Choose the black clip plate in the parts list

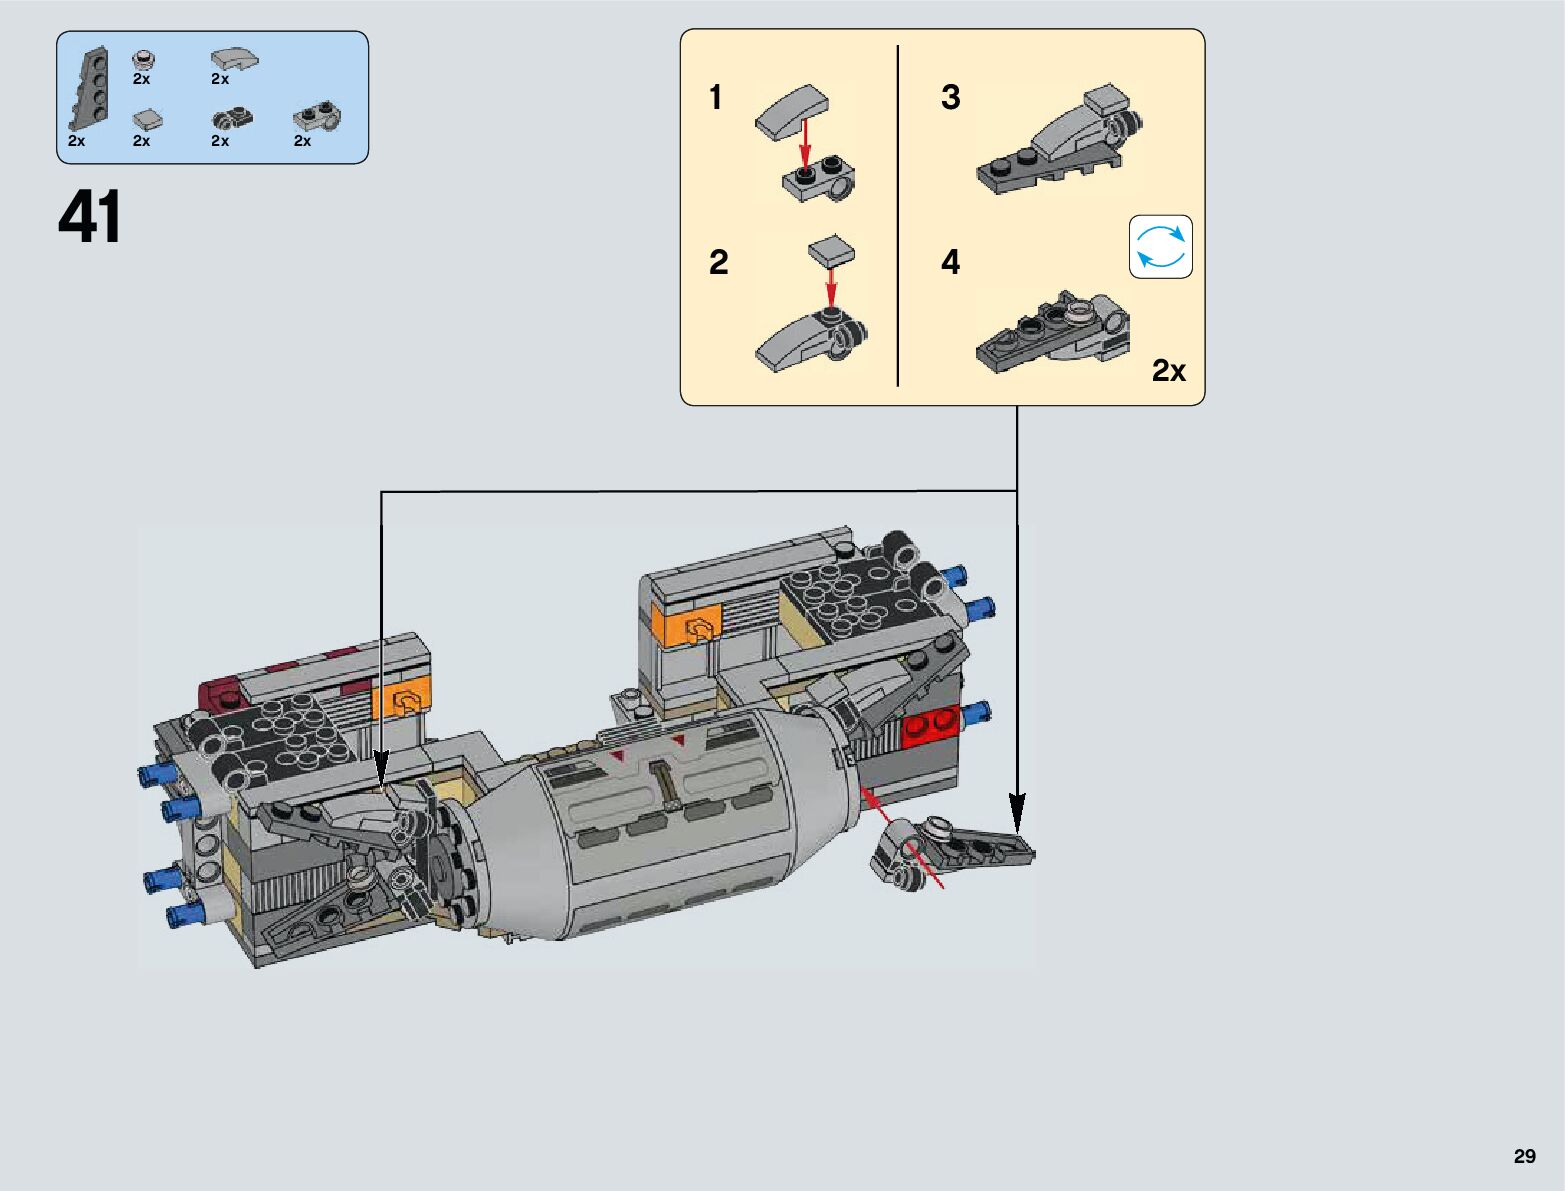pyautogui.click(x=231, y=119)
